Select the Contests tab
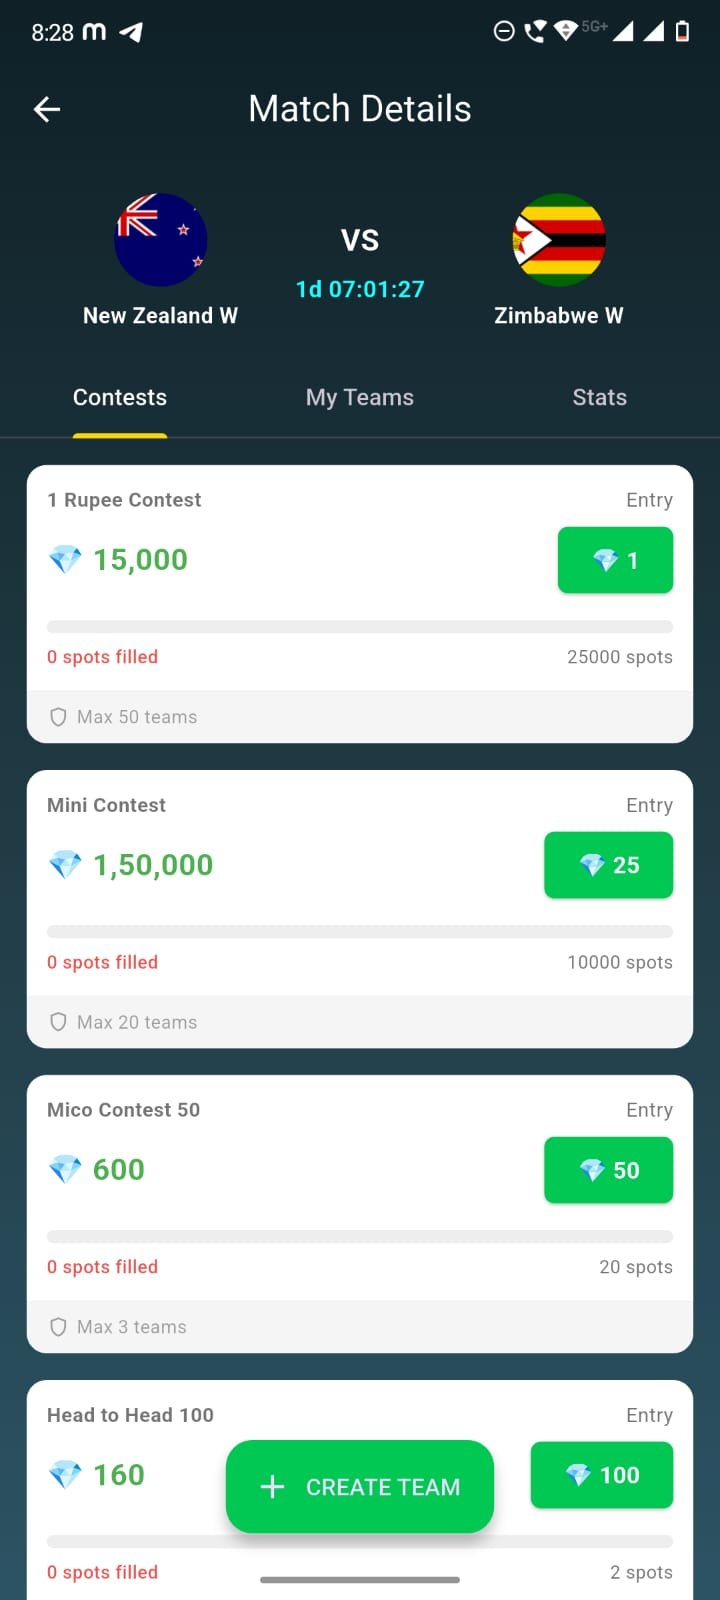 (x=120, y=398)
